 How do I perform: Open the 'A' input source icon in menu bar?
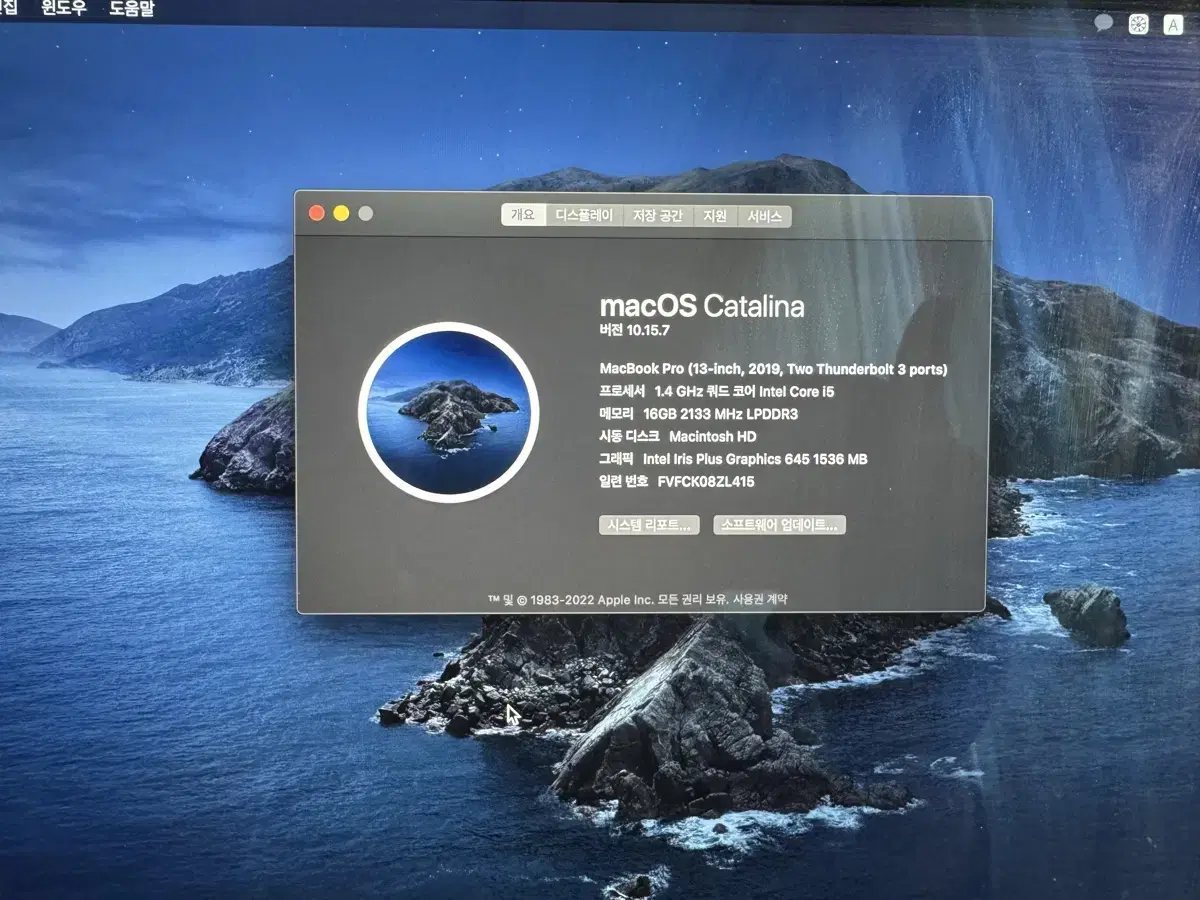coord(1172,22)
